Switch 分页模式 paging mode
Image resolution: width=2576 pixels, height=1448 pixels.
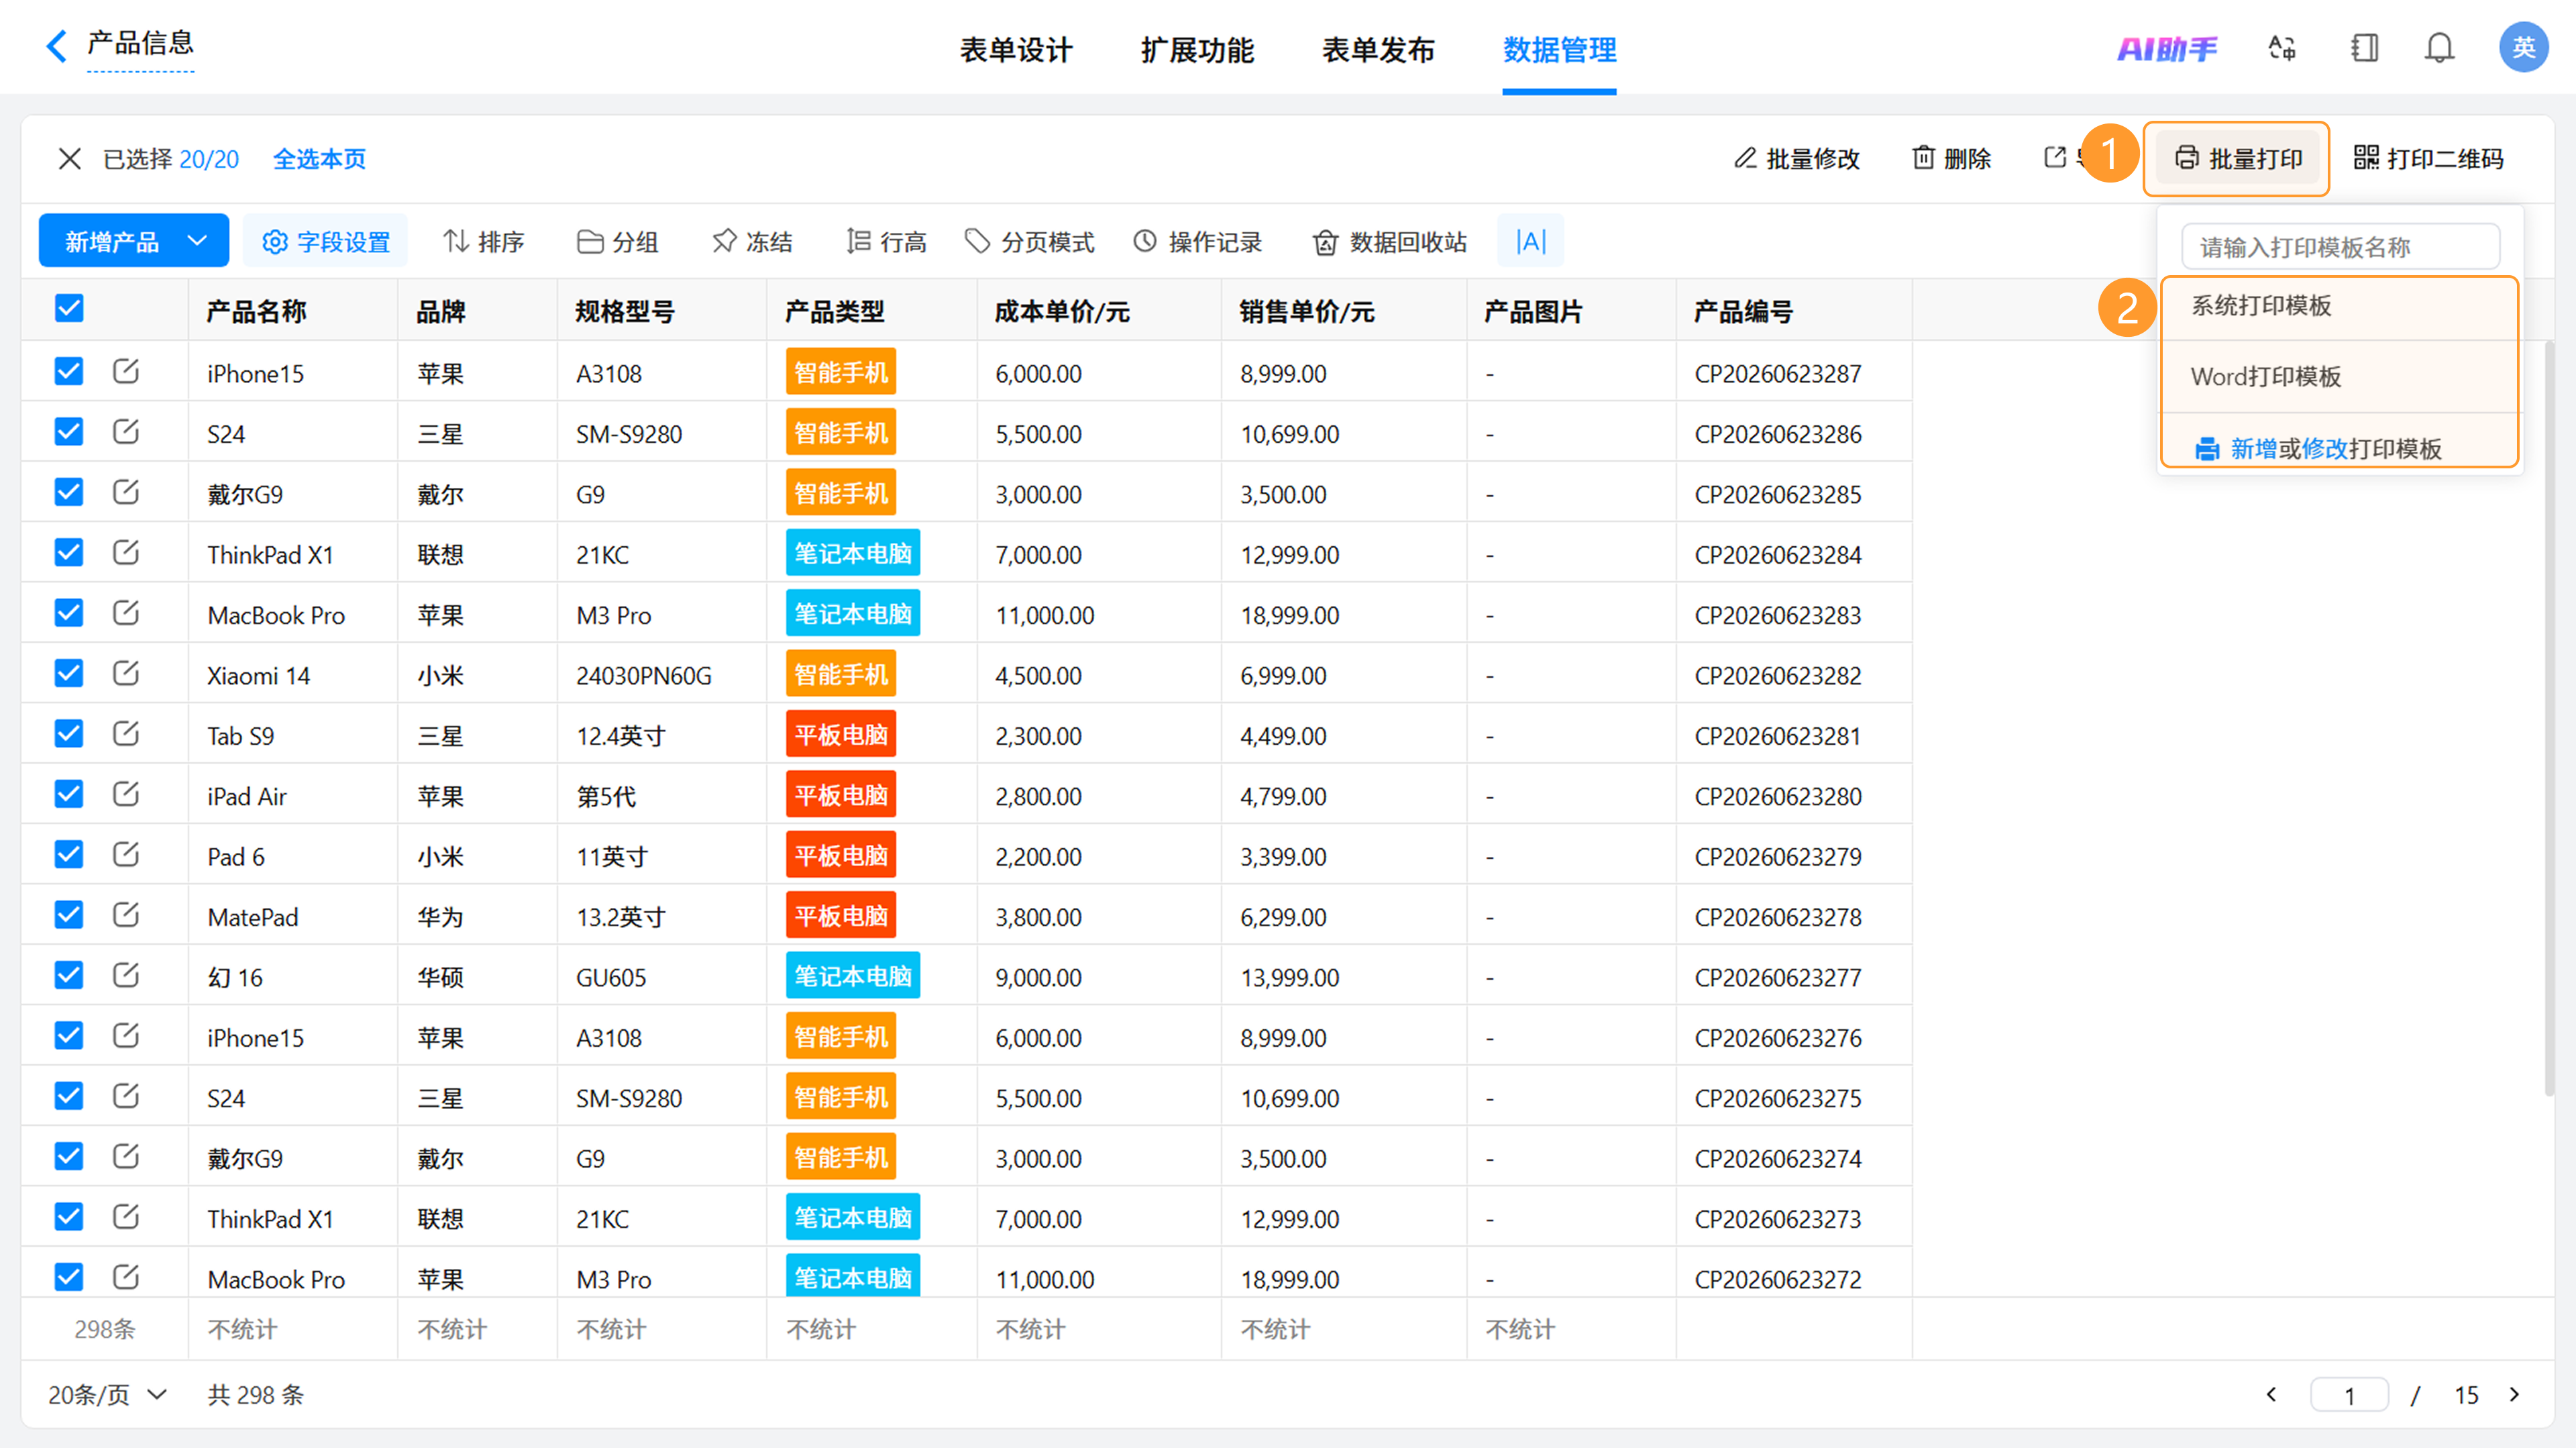(x=1030, y=242)
